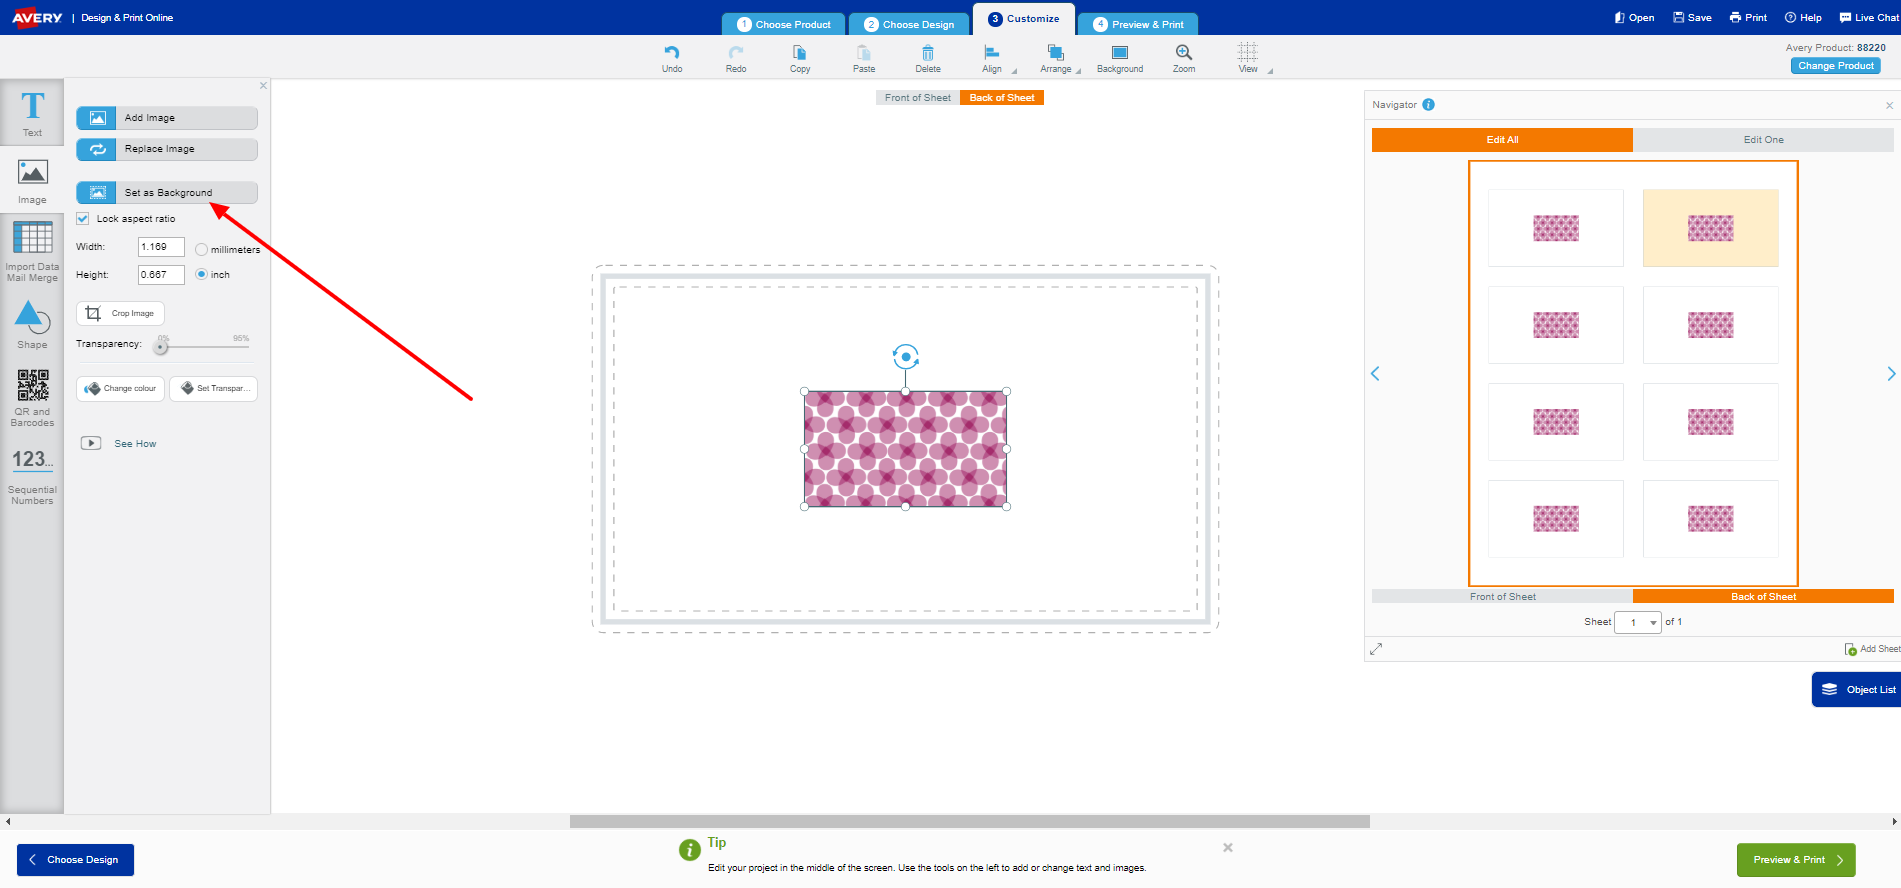Click the Width input field
Image resolution: width=1901 pixels, height=888 pixels.
click(161, 247)
